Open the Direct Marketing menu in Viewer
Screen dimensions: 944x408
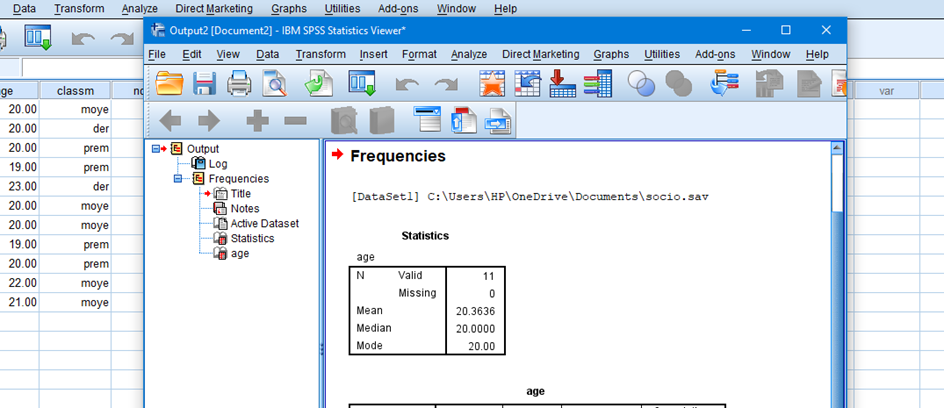pyautogui.click(x=540, y=54)
